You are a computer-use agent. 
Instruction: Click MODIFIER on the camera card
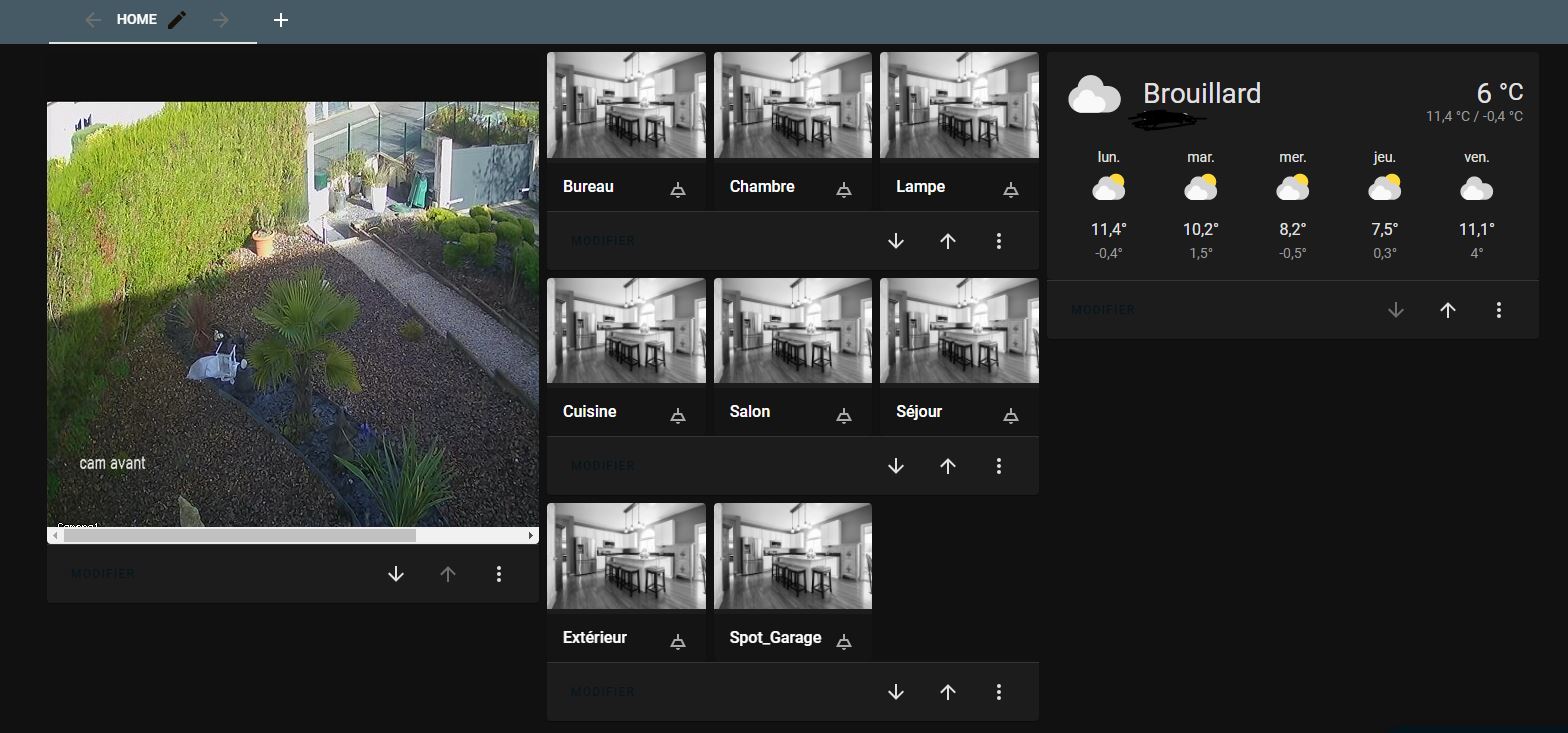(x=103, y=574)
